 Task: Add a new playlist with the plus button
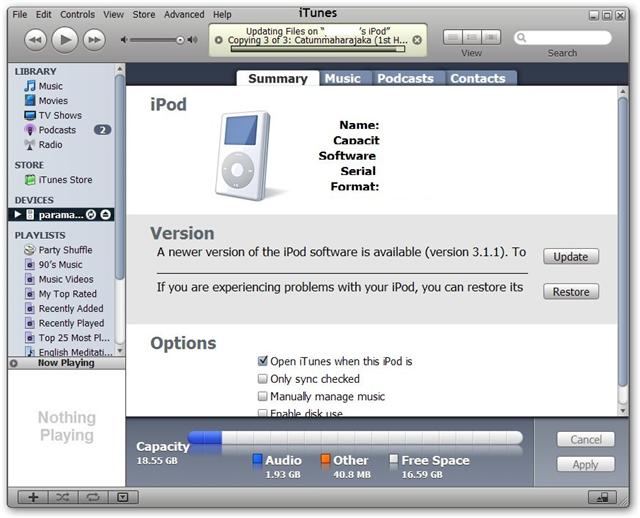click(x=33, y=497)
